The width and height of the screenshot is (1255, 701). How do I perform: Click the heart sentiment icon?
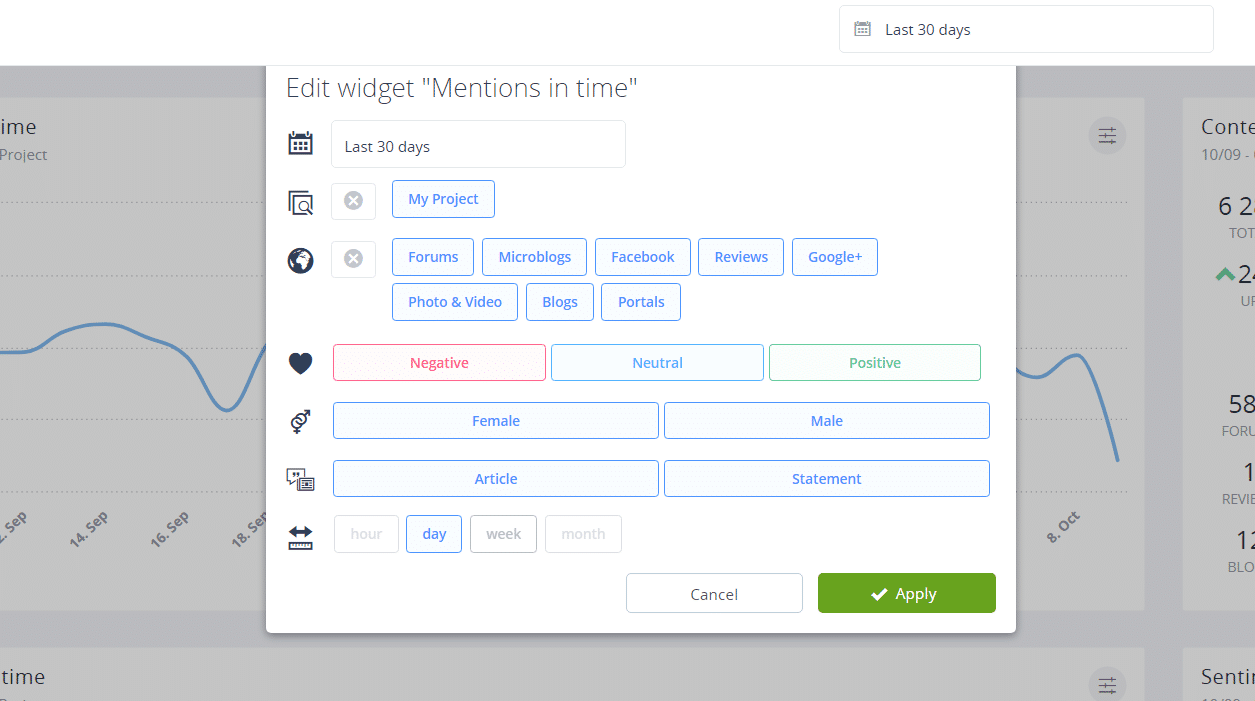pos(300,364)
